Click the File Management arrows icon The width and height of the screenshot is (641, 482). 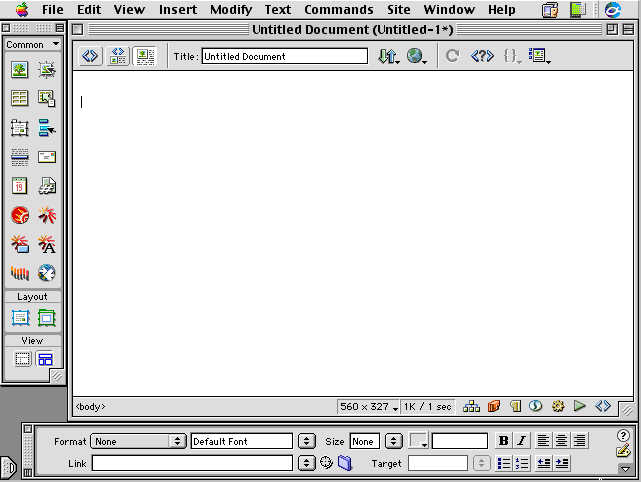(387, 57)
